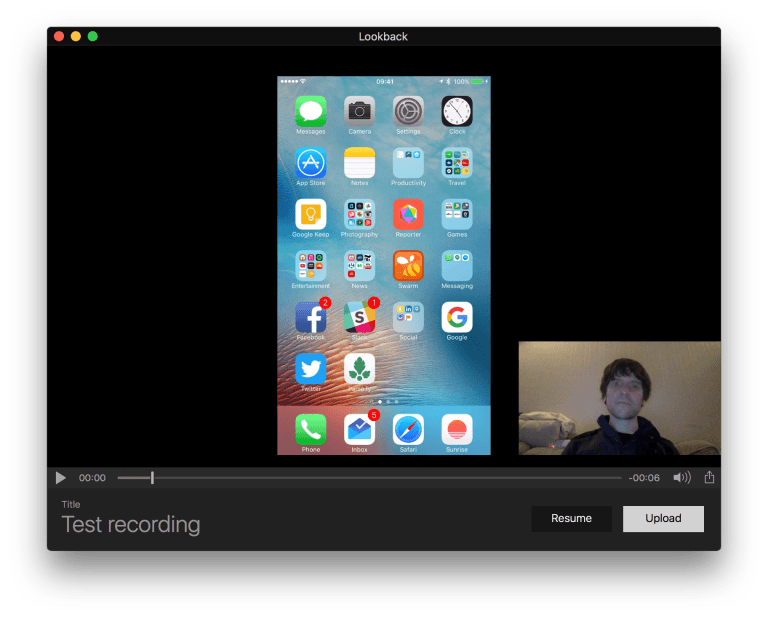Open the Photography folder
Image resolution: width=768 pixels, height=618 pixels.
click(x=360, y=214)
